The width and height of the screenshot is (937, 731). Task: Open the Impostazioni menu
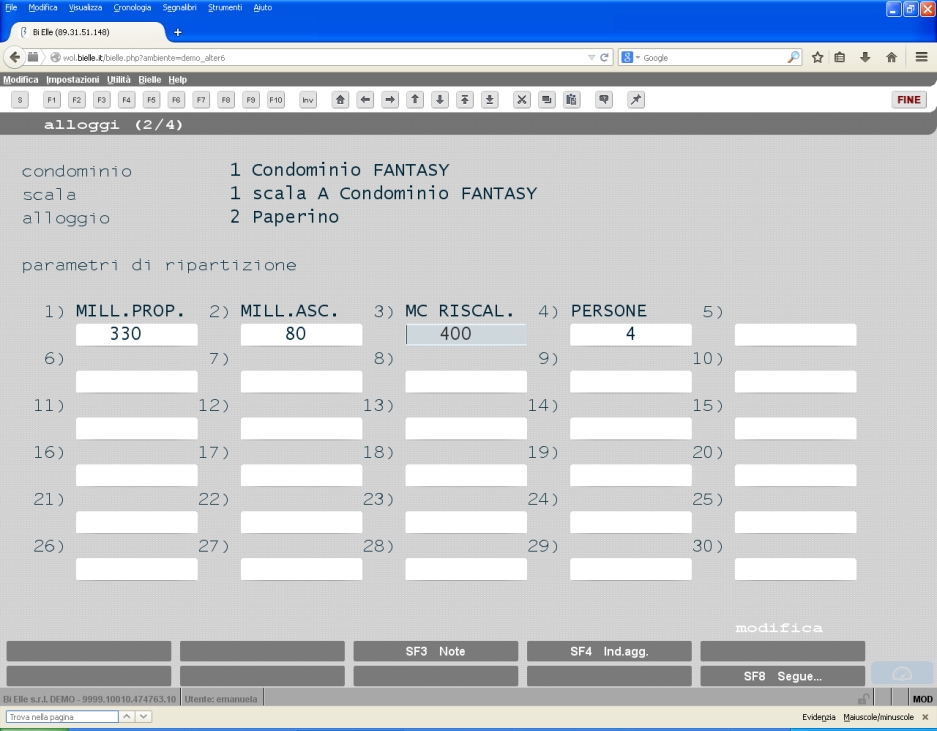[x=72, y=79]
